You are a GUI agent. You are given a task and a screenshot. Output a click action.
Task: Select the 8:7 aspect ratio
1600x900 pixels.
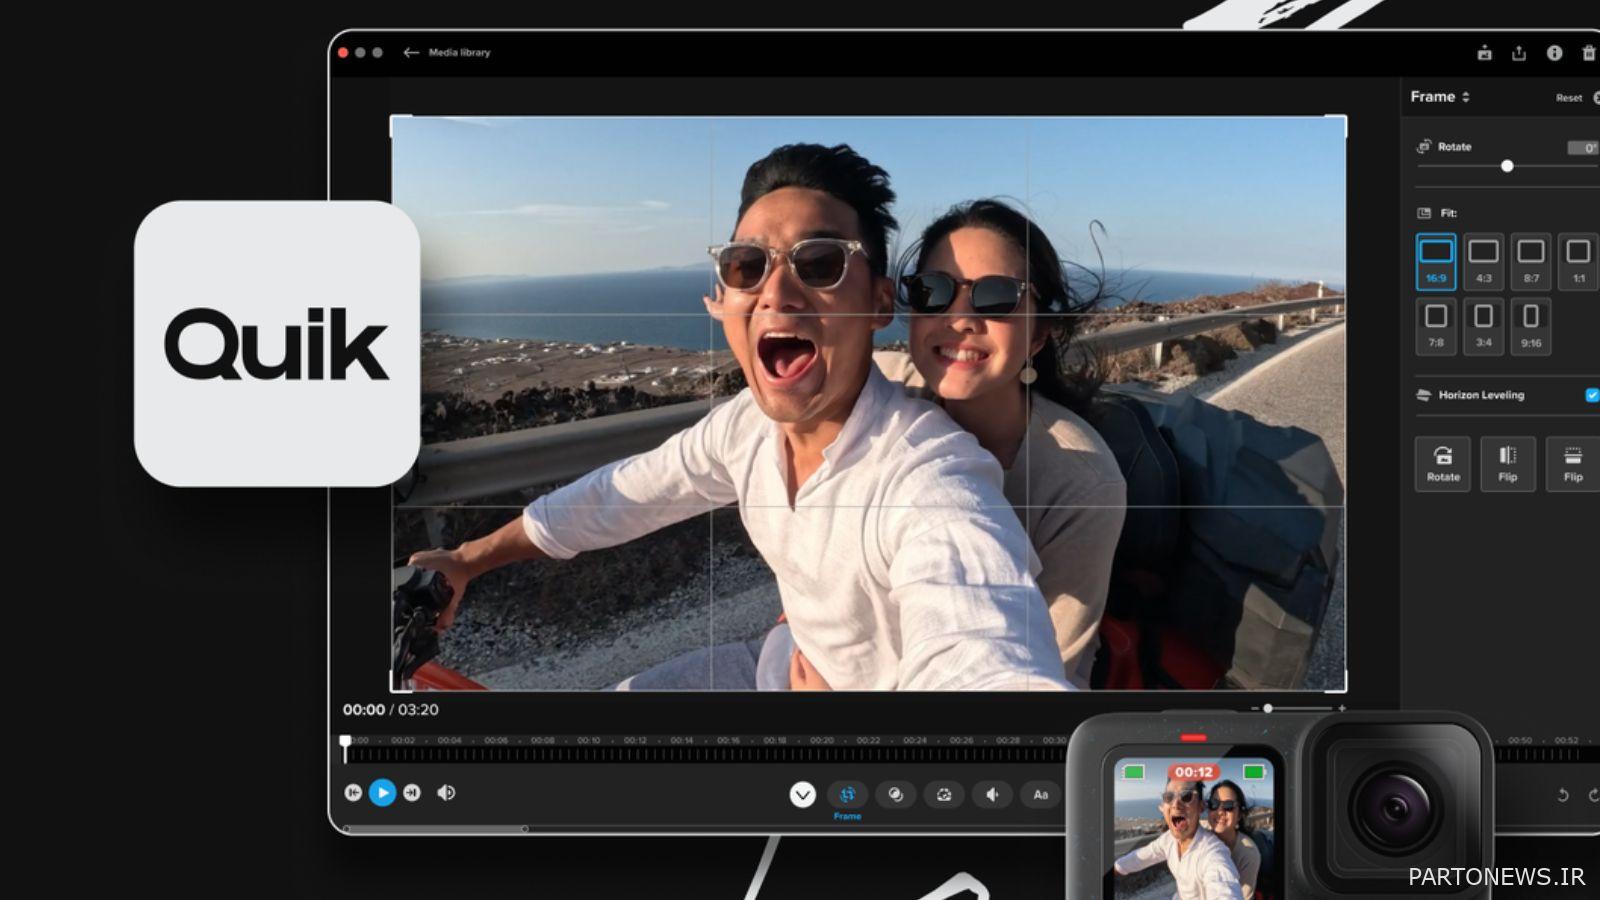point(1531,261)
